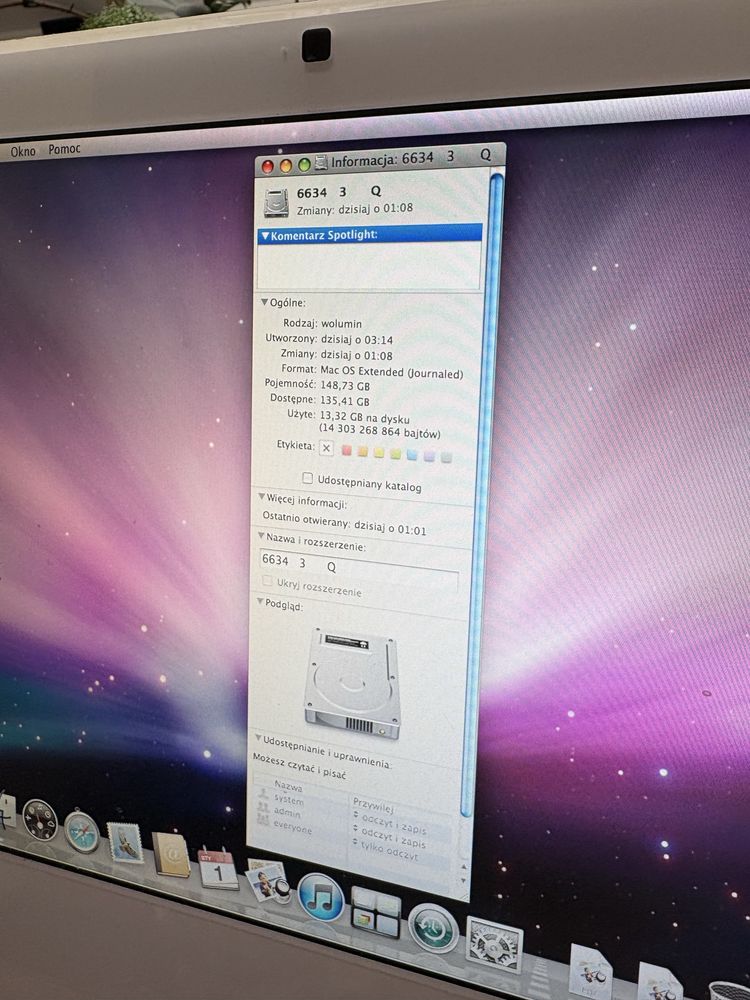
Task: Open iCal calendar icon in Dock
Action: click(218, 868)
